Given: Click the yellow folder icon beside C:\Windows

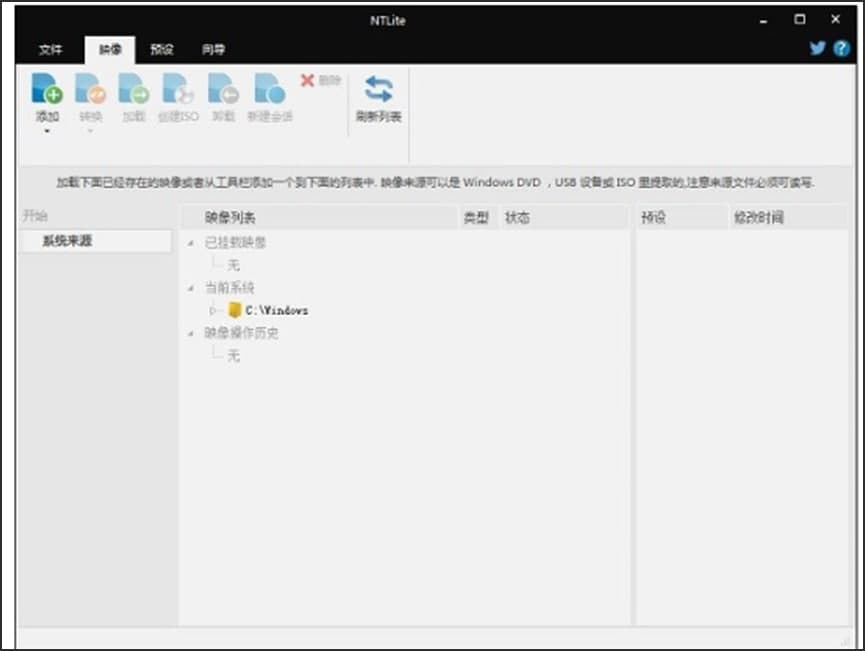Looking at the screenshot, I should tap(233, 309).
